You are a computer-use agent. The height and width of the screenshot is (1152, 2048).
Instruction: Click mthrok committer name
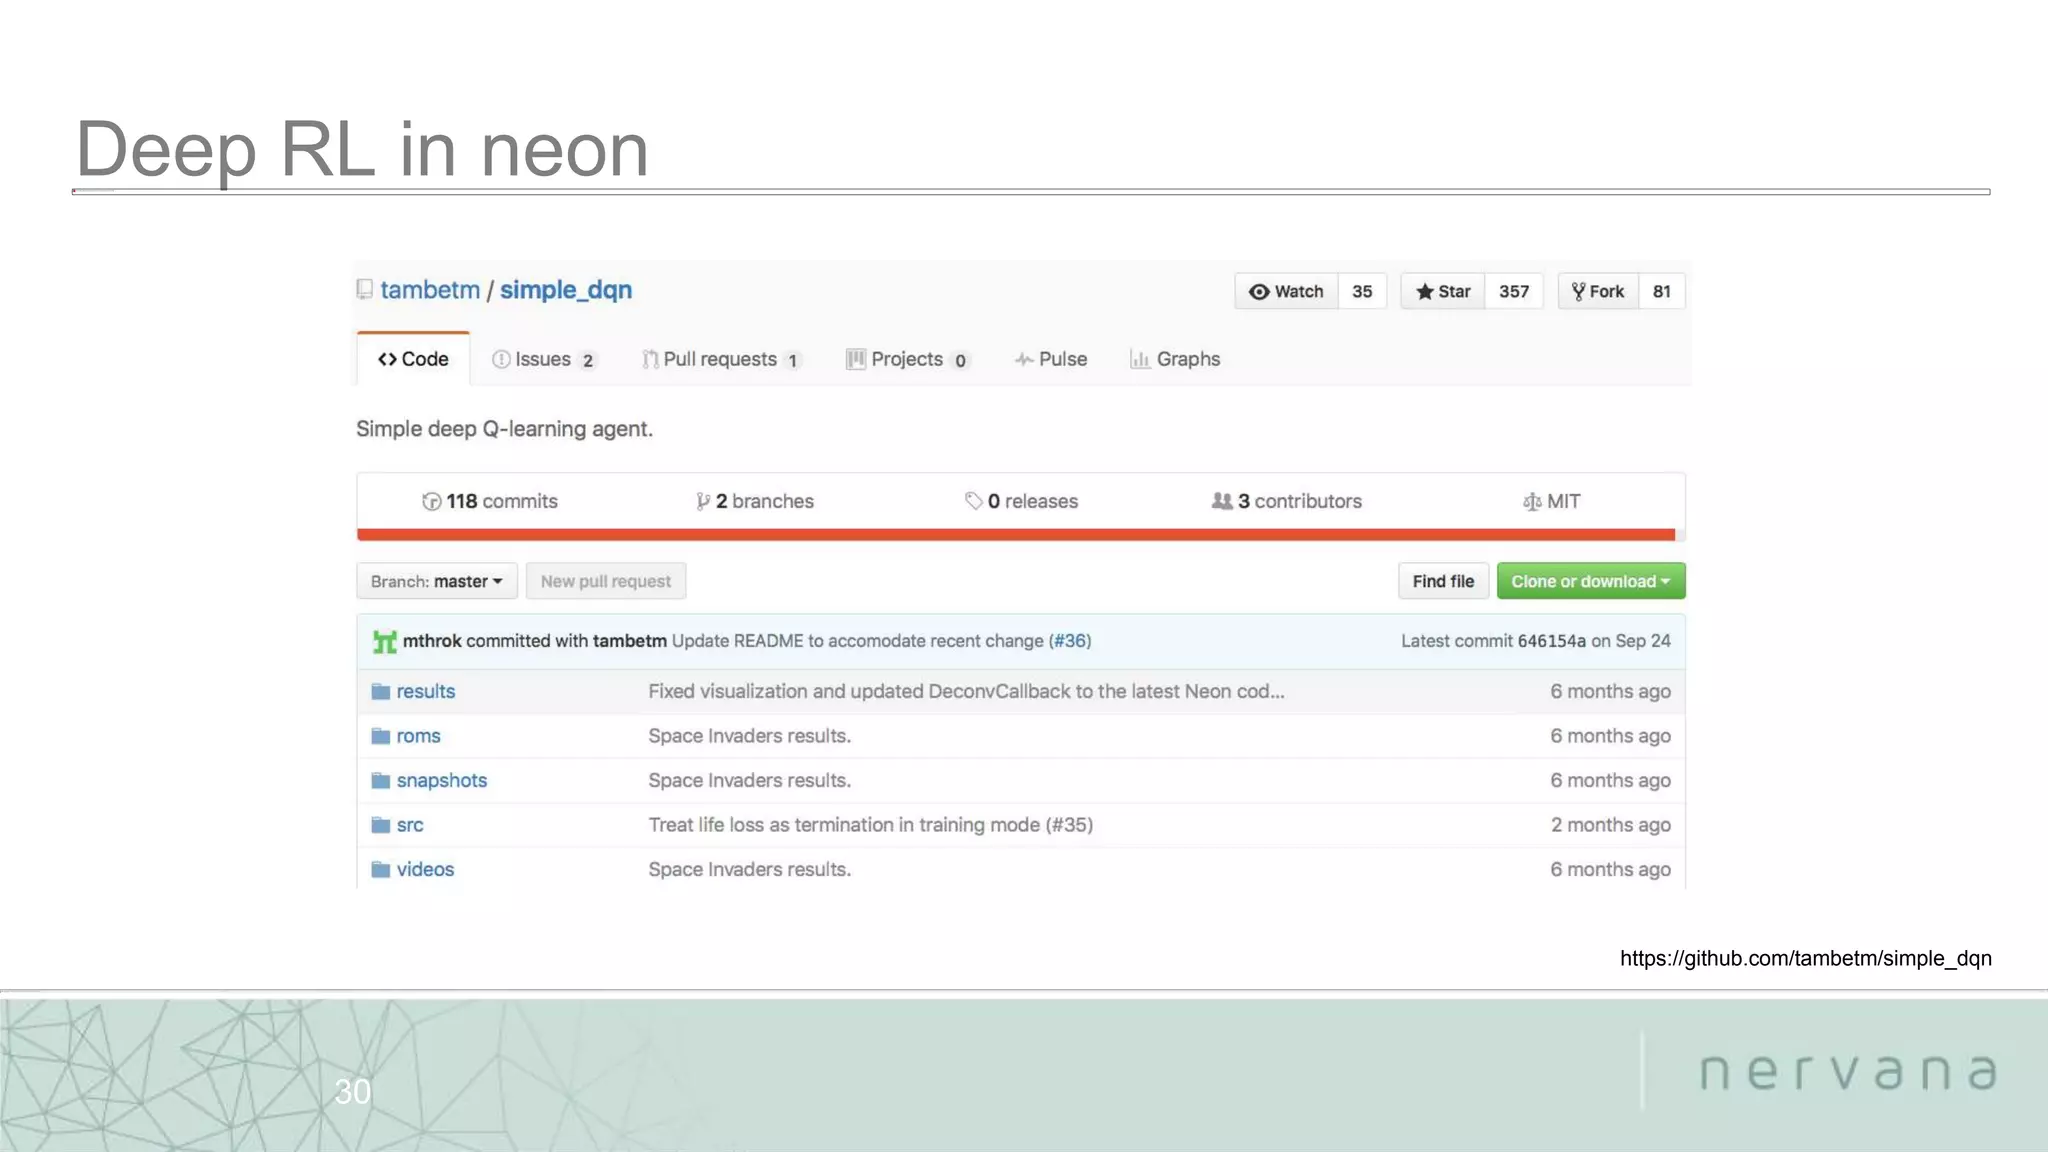432,641
